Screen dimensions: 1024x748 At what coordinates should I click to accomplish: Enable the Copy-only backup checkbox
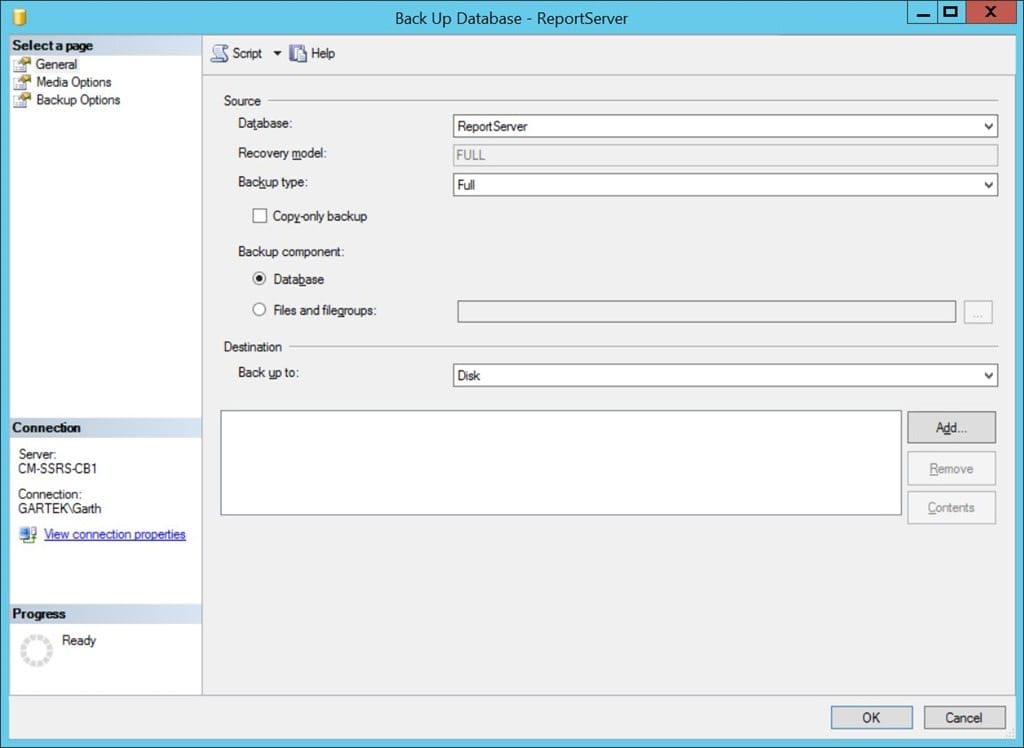[x=259, y=216]
